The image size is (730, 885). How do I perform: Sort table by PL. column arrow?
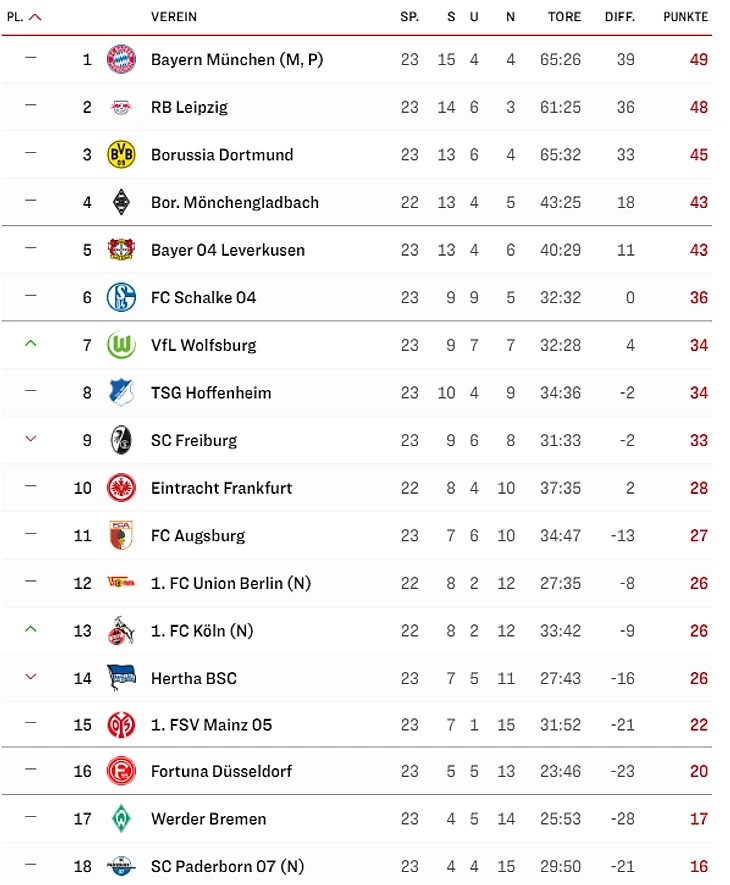point(36,17)
